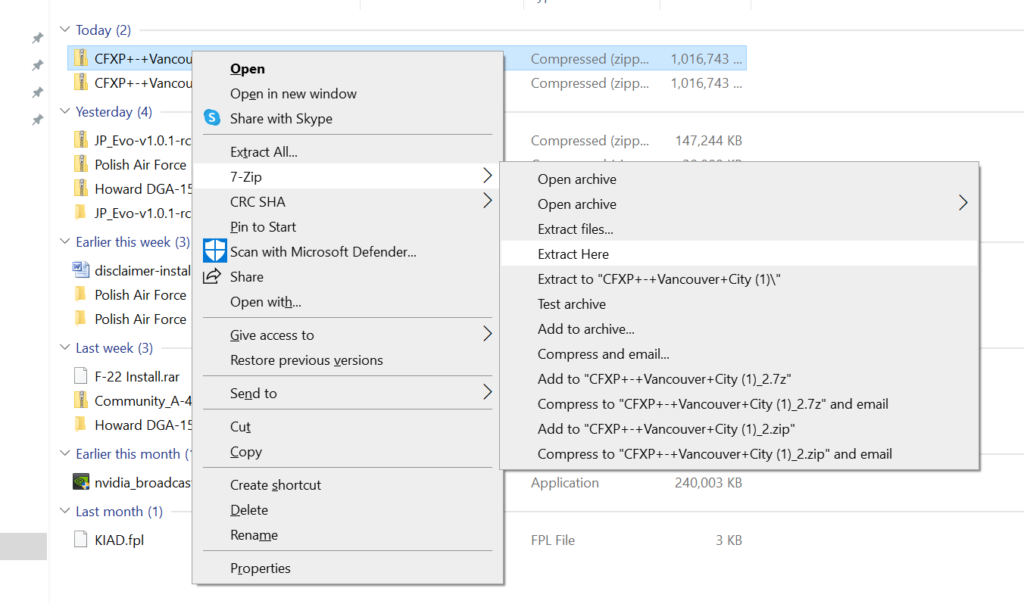Screen dimensions: 1024x604
Task: Collapse the Yesterday group
Action: [x=65, y=111]
